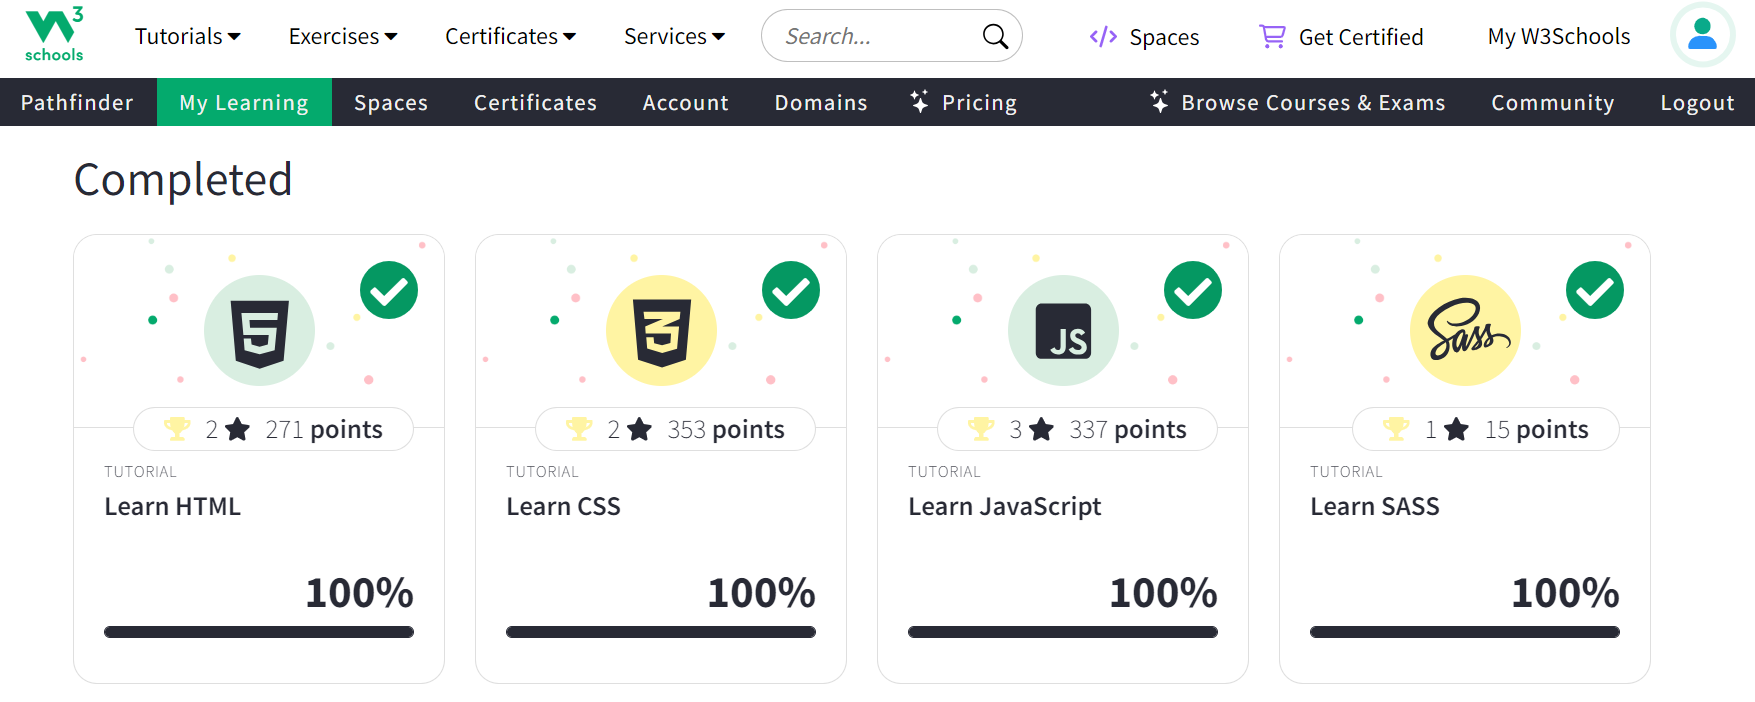Open the Learn SASS tutorial title
The image size is (1755, 702).
point(1375,506)
